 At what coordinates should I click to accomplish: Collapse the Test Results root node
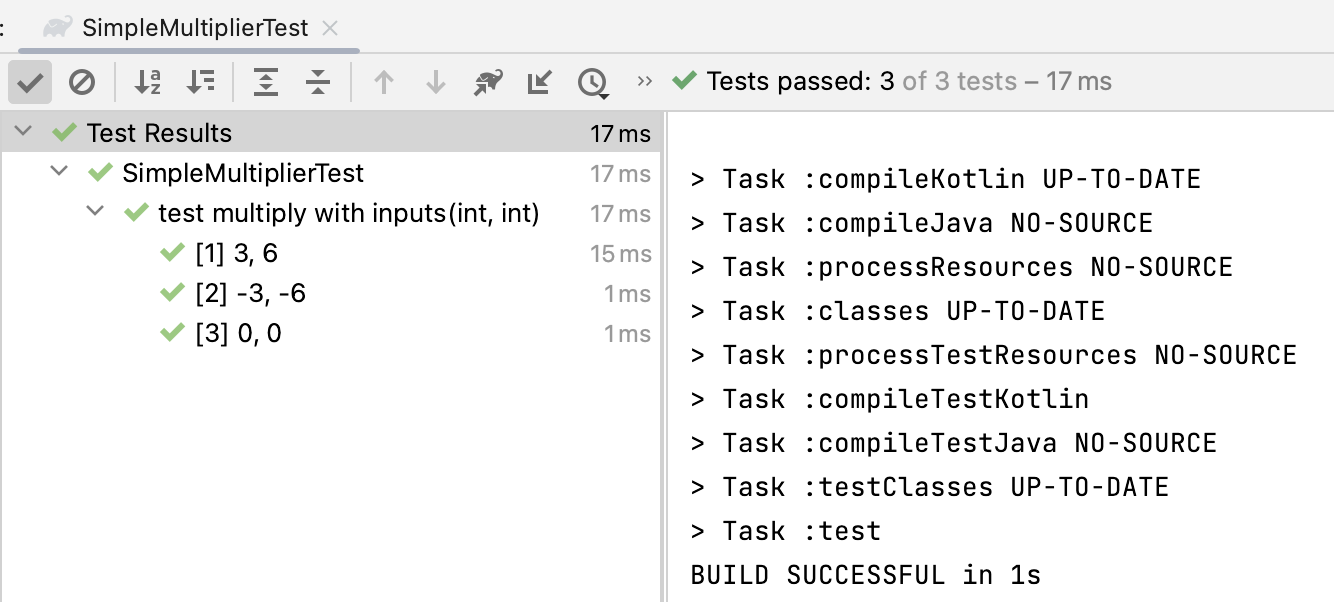[x=24, y=132]
